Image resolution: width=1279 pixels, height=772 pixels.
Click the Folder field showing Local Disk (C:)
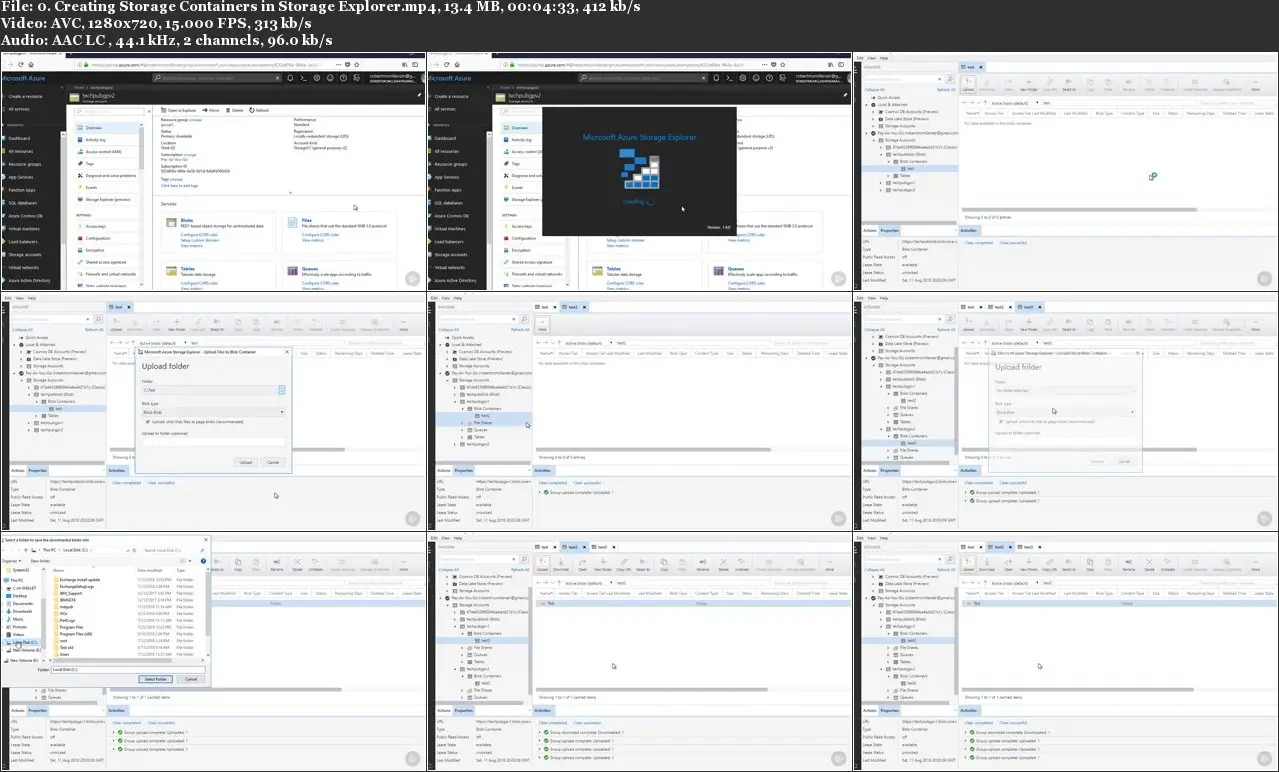[x=128, y=669]
